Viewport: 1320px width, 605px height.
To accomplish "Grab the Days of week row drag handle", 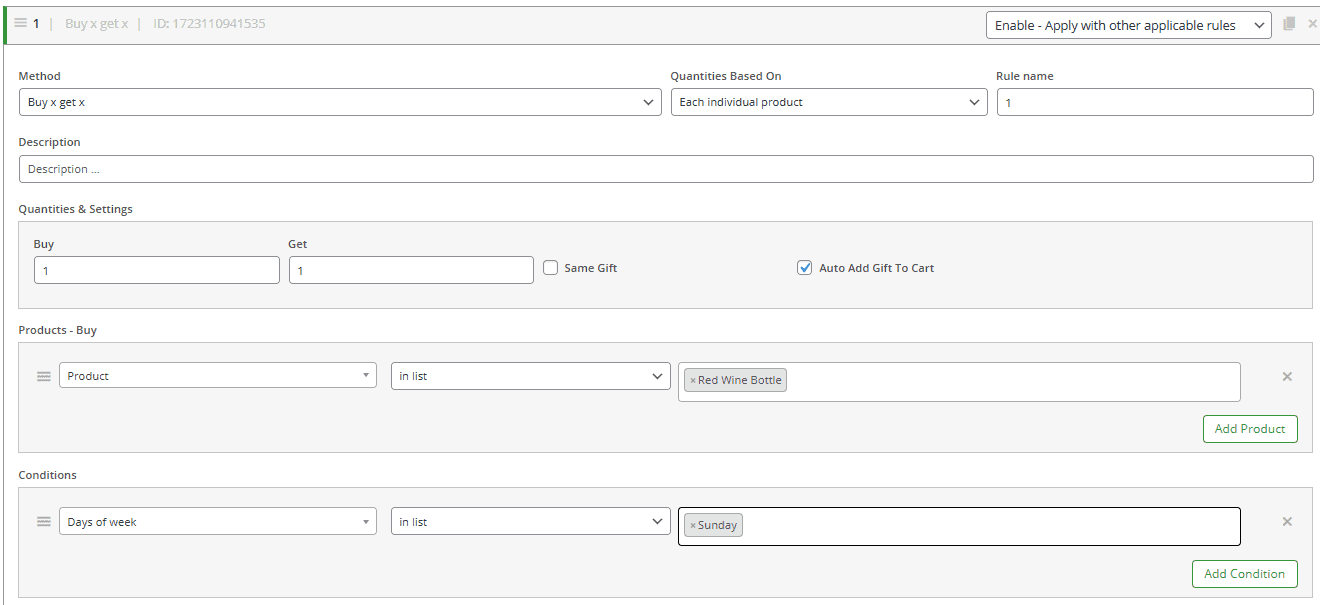I will [x=44, y=522].
